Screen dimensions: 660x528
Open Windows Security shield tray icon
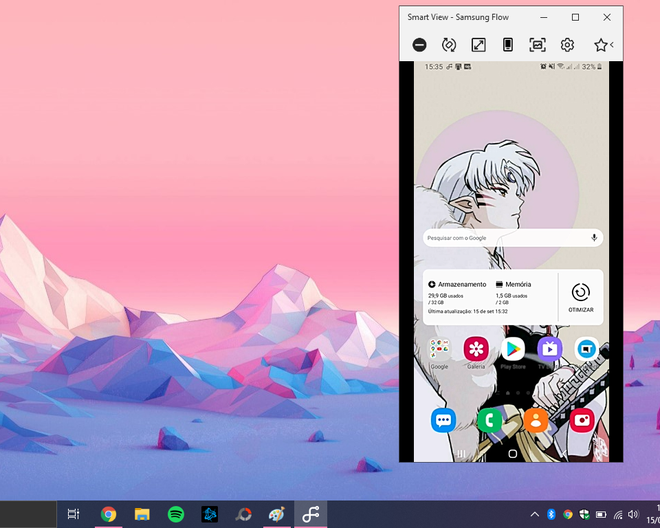coord(584,514)
